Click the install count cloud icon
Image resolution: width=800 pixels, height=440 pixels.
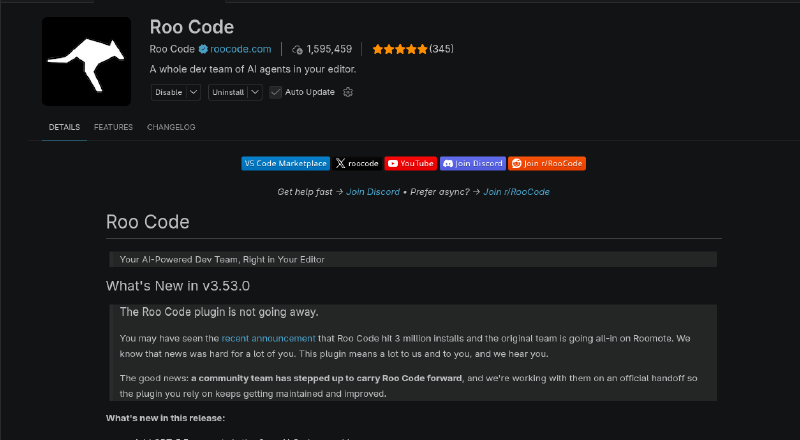pyautogui.click(x=297, y=50)
